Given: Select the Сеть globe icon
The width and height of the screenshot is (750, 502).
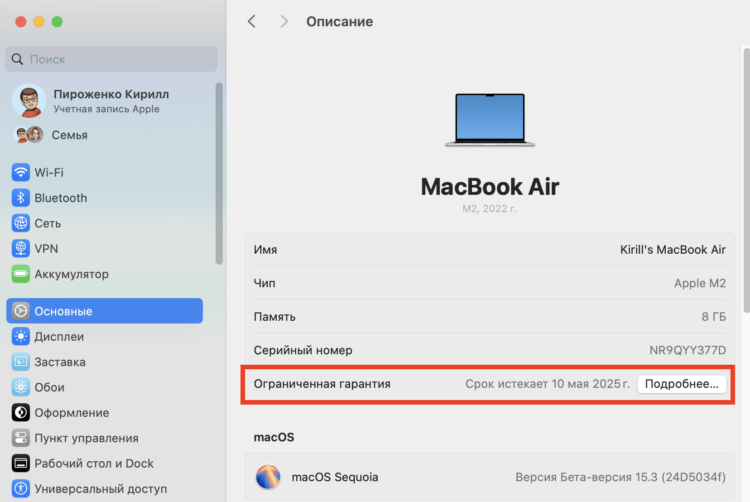Looking at the screenshot, I should (21, 223).
